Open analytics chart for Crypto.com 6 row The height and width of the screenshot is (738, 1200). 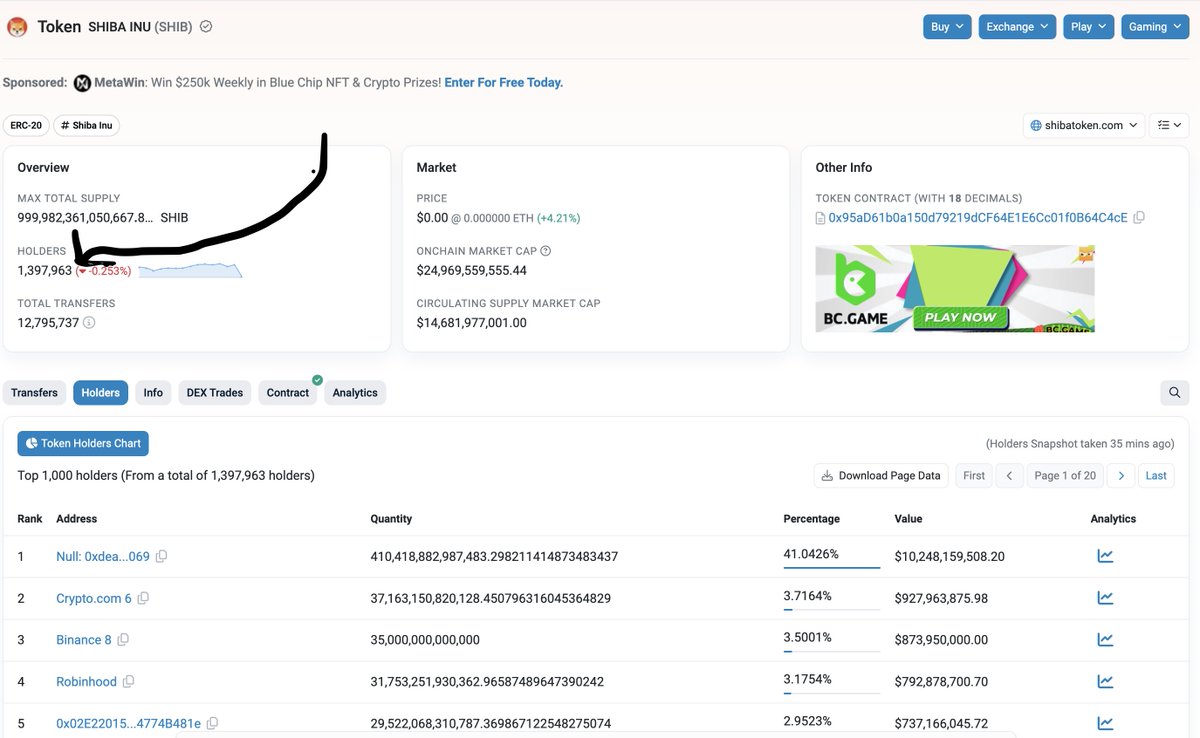[1105, 598]
